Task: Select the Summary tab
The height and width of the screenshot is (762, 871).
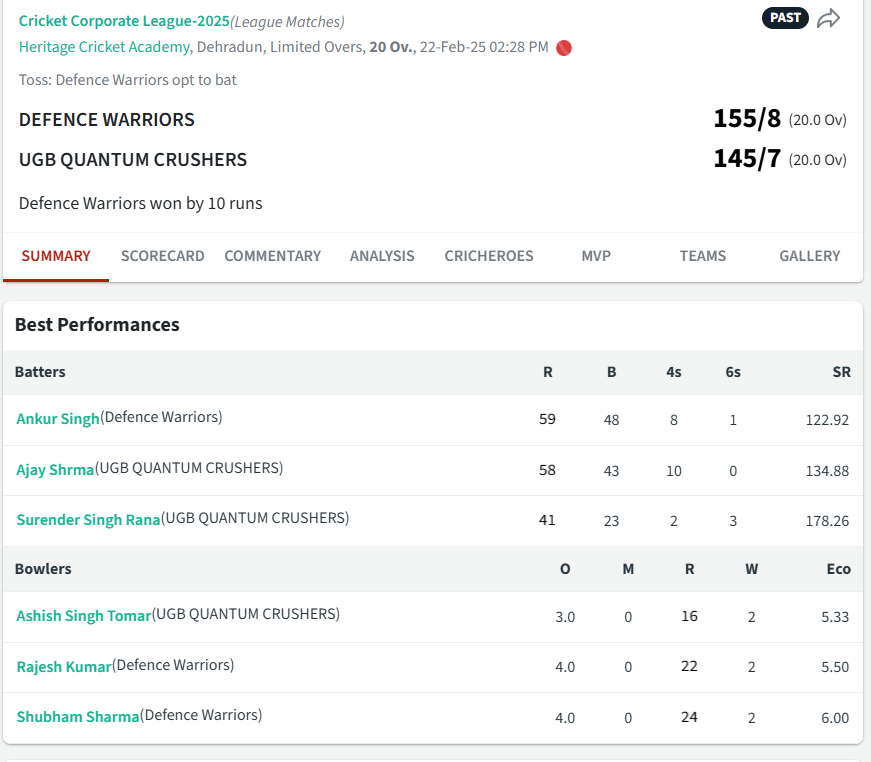Action: pyautogui.click(x=56, y=256)
